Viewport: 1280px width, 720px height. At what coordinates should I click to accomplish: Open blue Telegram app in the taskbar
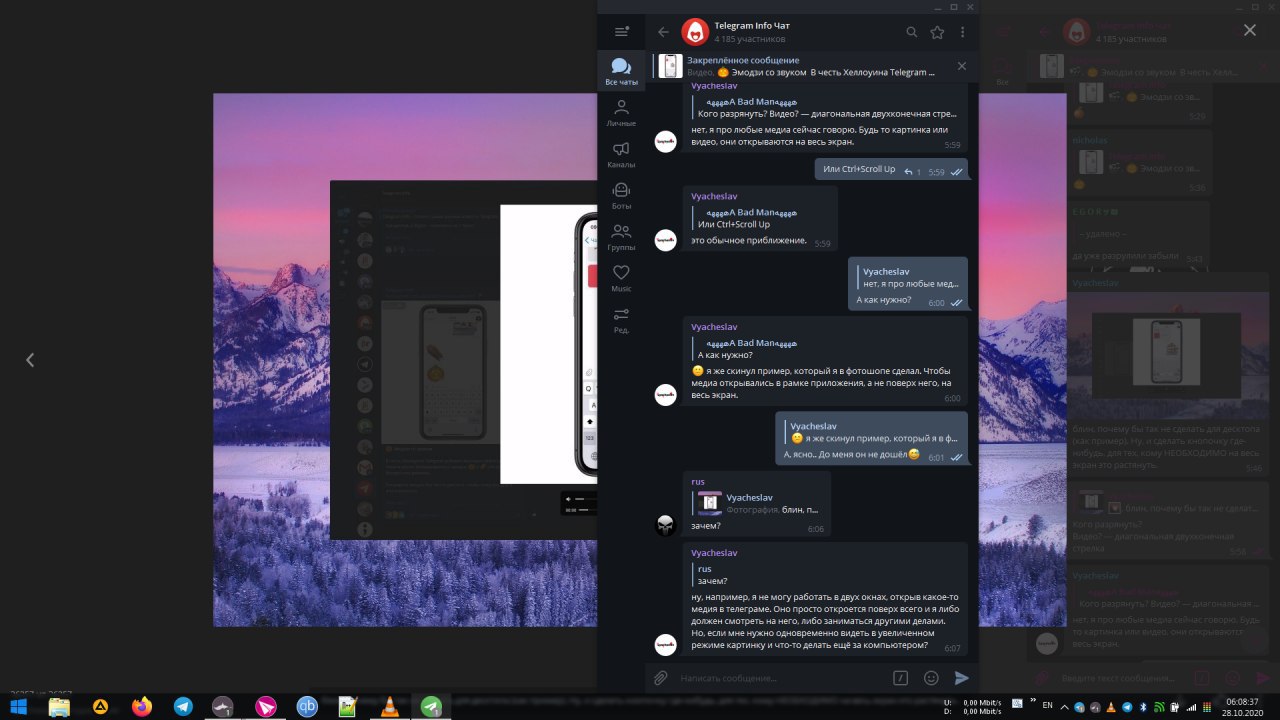click(183, 706)
